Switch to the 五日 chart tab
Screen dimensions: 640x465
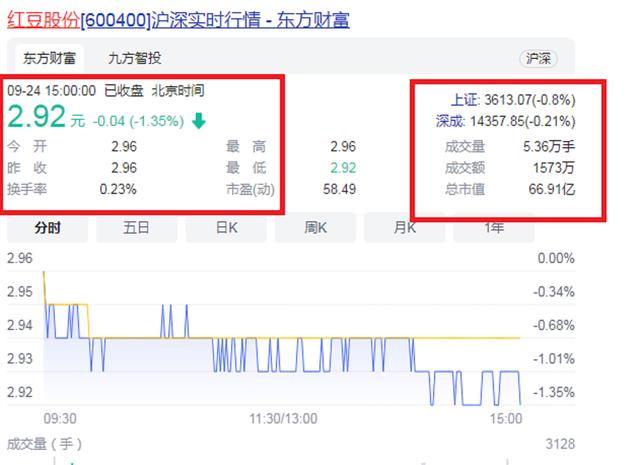[x=136, y=228]
